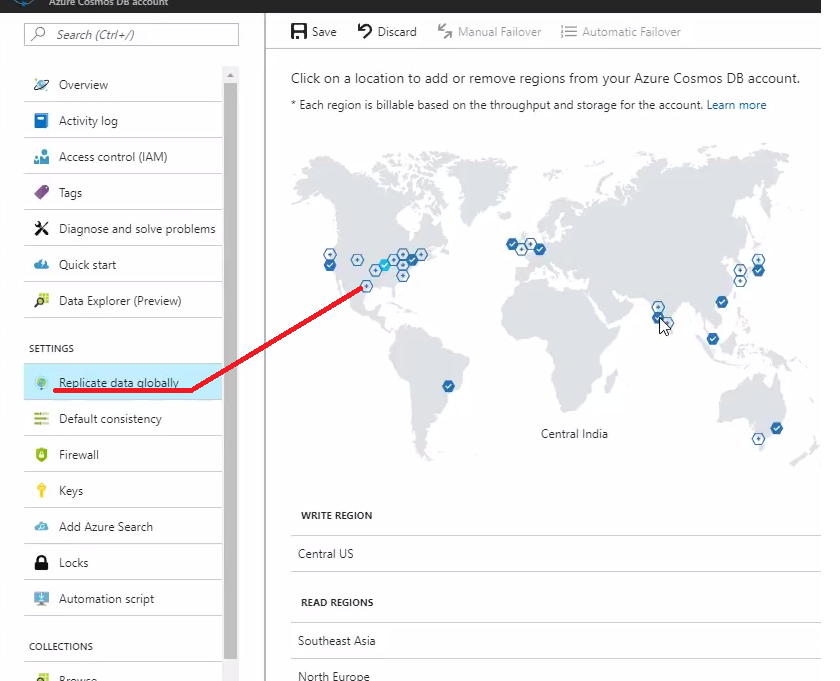Toggle the checked marker on China's coast

click(x=722, y=302)
